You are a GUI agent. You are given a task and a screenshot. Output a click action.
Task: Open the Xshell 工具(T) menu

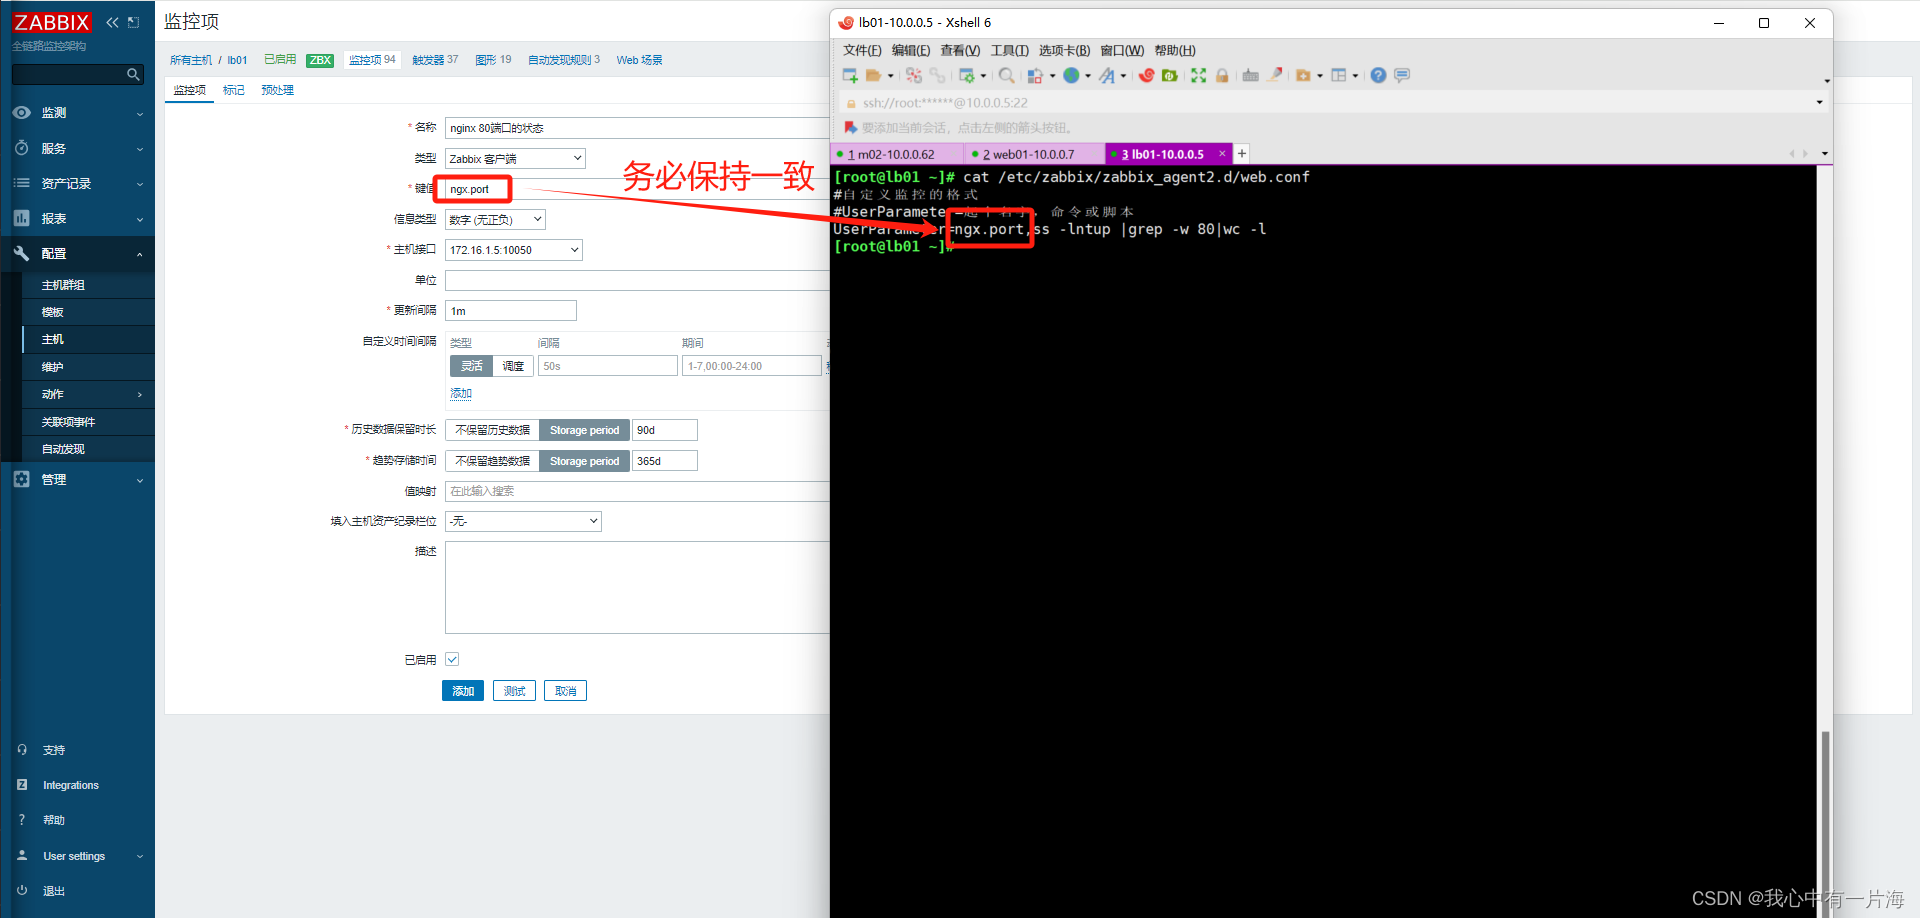(1009, 50)
